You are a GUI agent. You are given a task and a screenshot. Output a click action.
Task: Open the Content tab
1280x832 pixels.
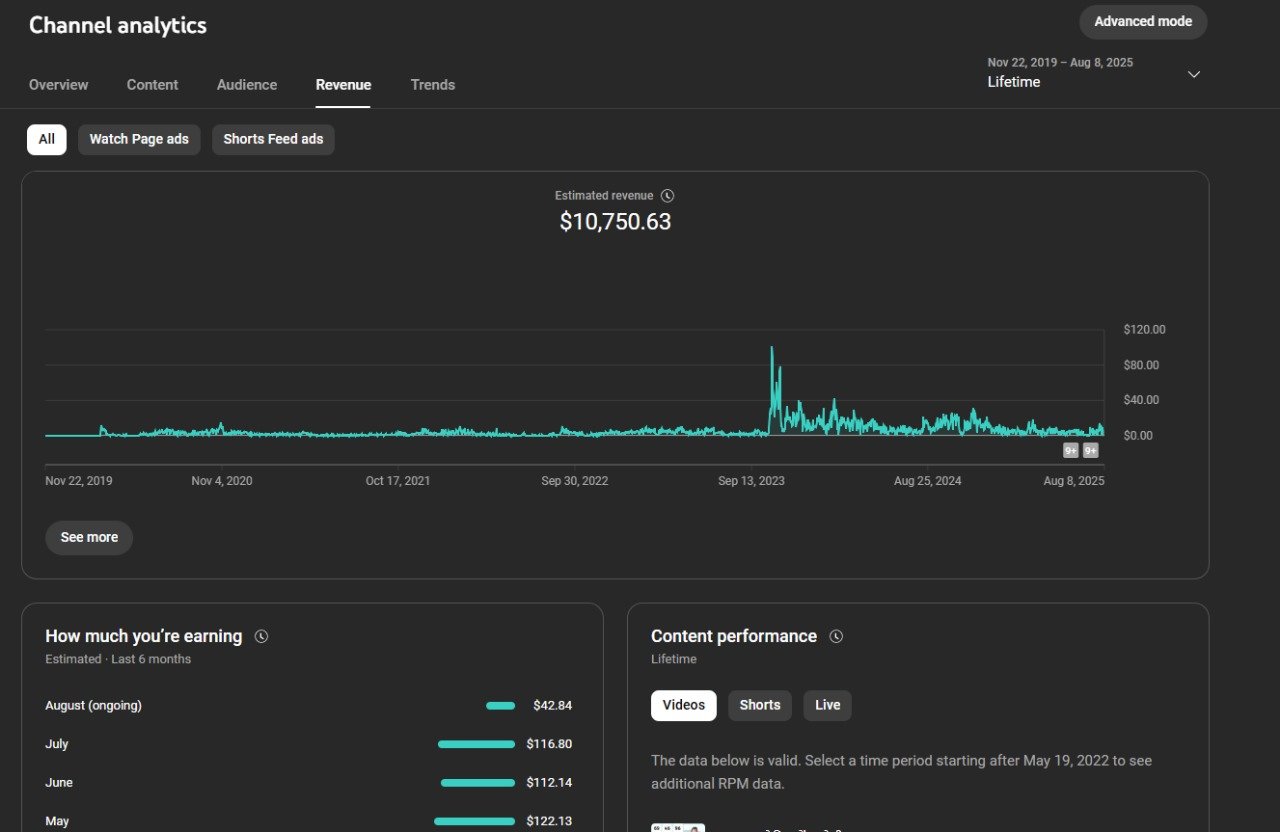click(x=152, y=85)
